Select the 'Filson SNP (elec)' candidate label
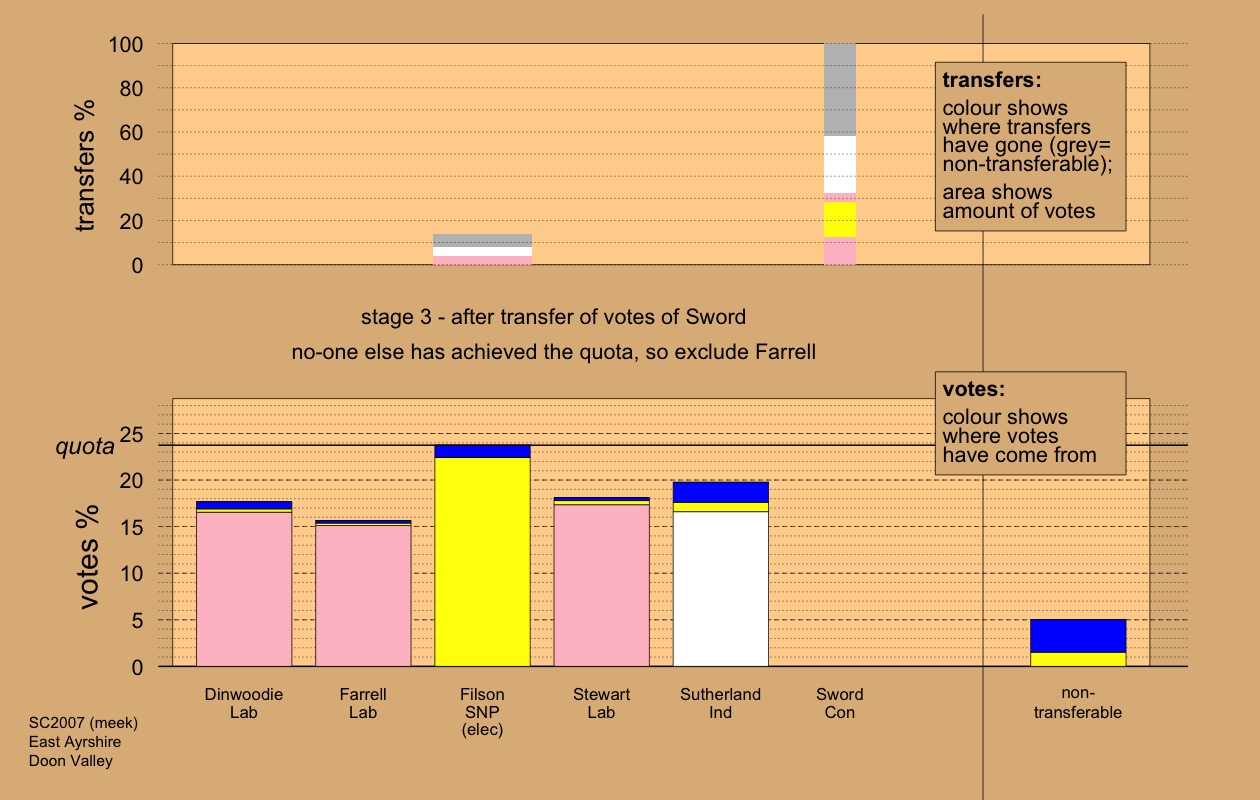Screen dimensions: 1260x800 click(482, 712)
